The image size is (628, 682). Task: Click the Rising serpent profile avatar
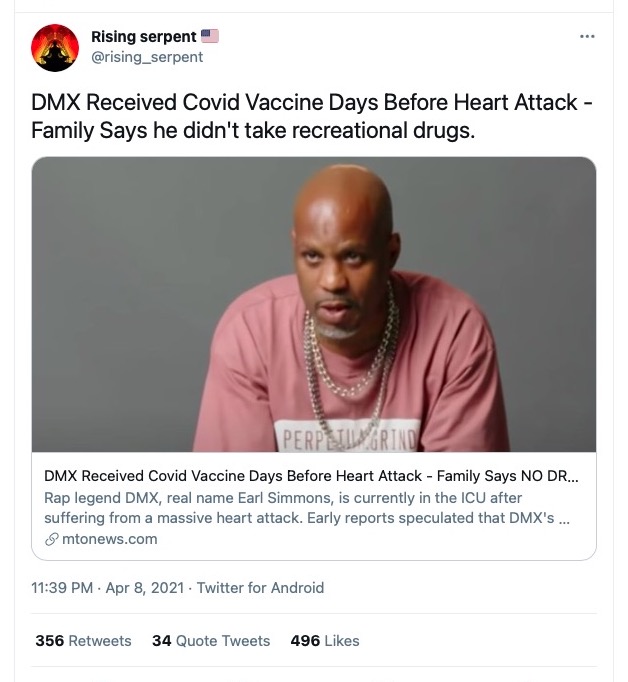coord(56,48)
